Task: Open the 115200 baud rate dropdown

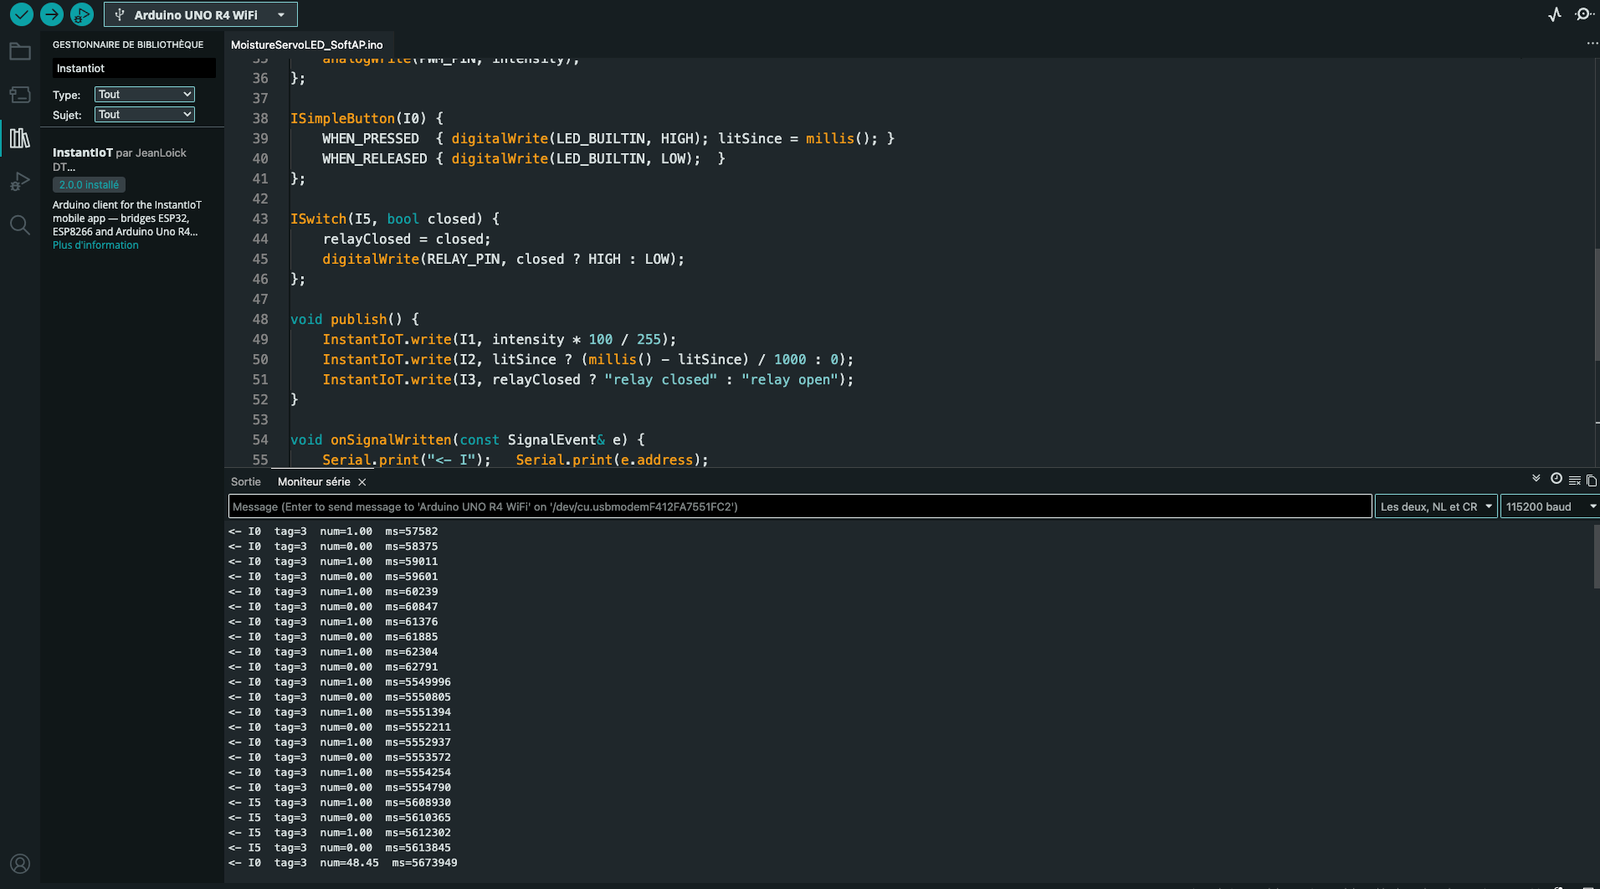Action: (x=1550, y=507)
